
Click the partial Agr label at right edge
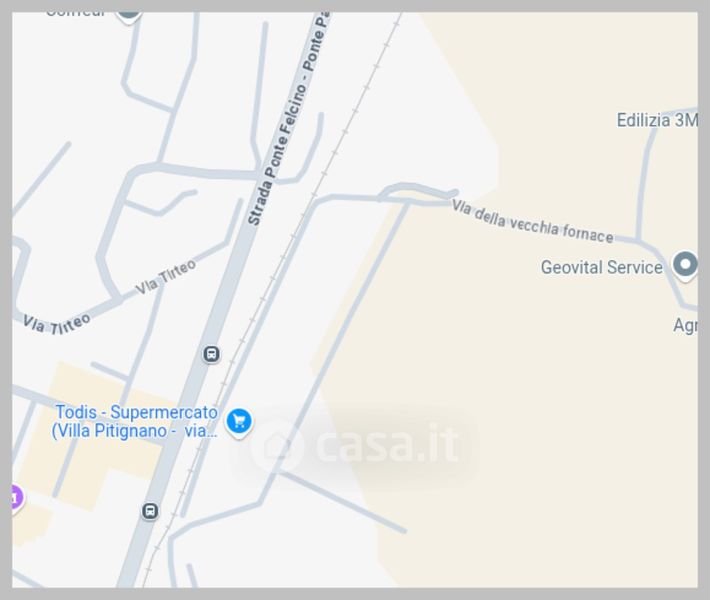[x=685, y=326]
